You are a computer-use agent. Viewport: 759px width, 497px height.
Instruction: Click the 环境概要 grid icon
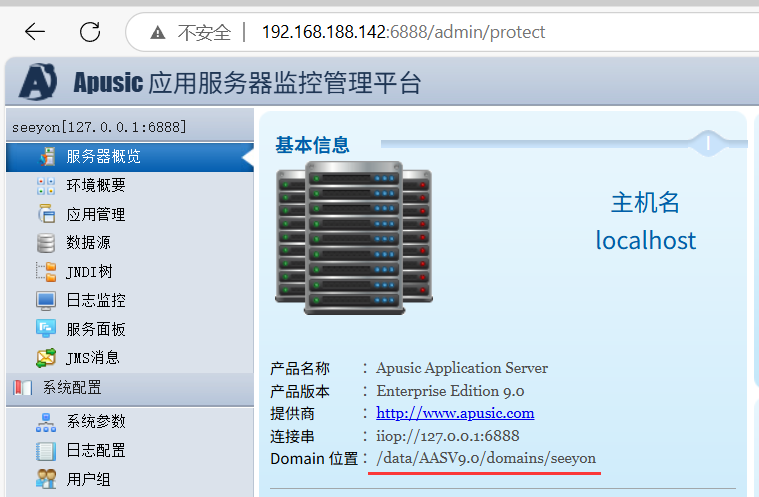coord(46,185)
